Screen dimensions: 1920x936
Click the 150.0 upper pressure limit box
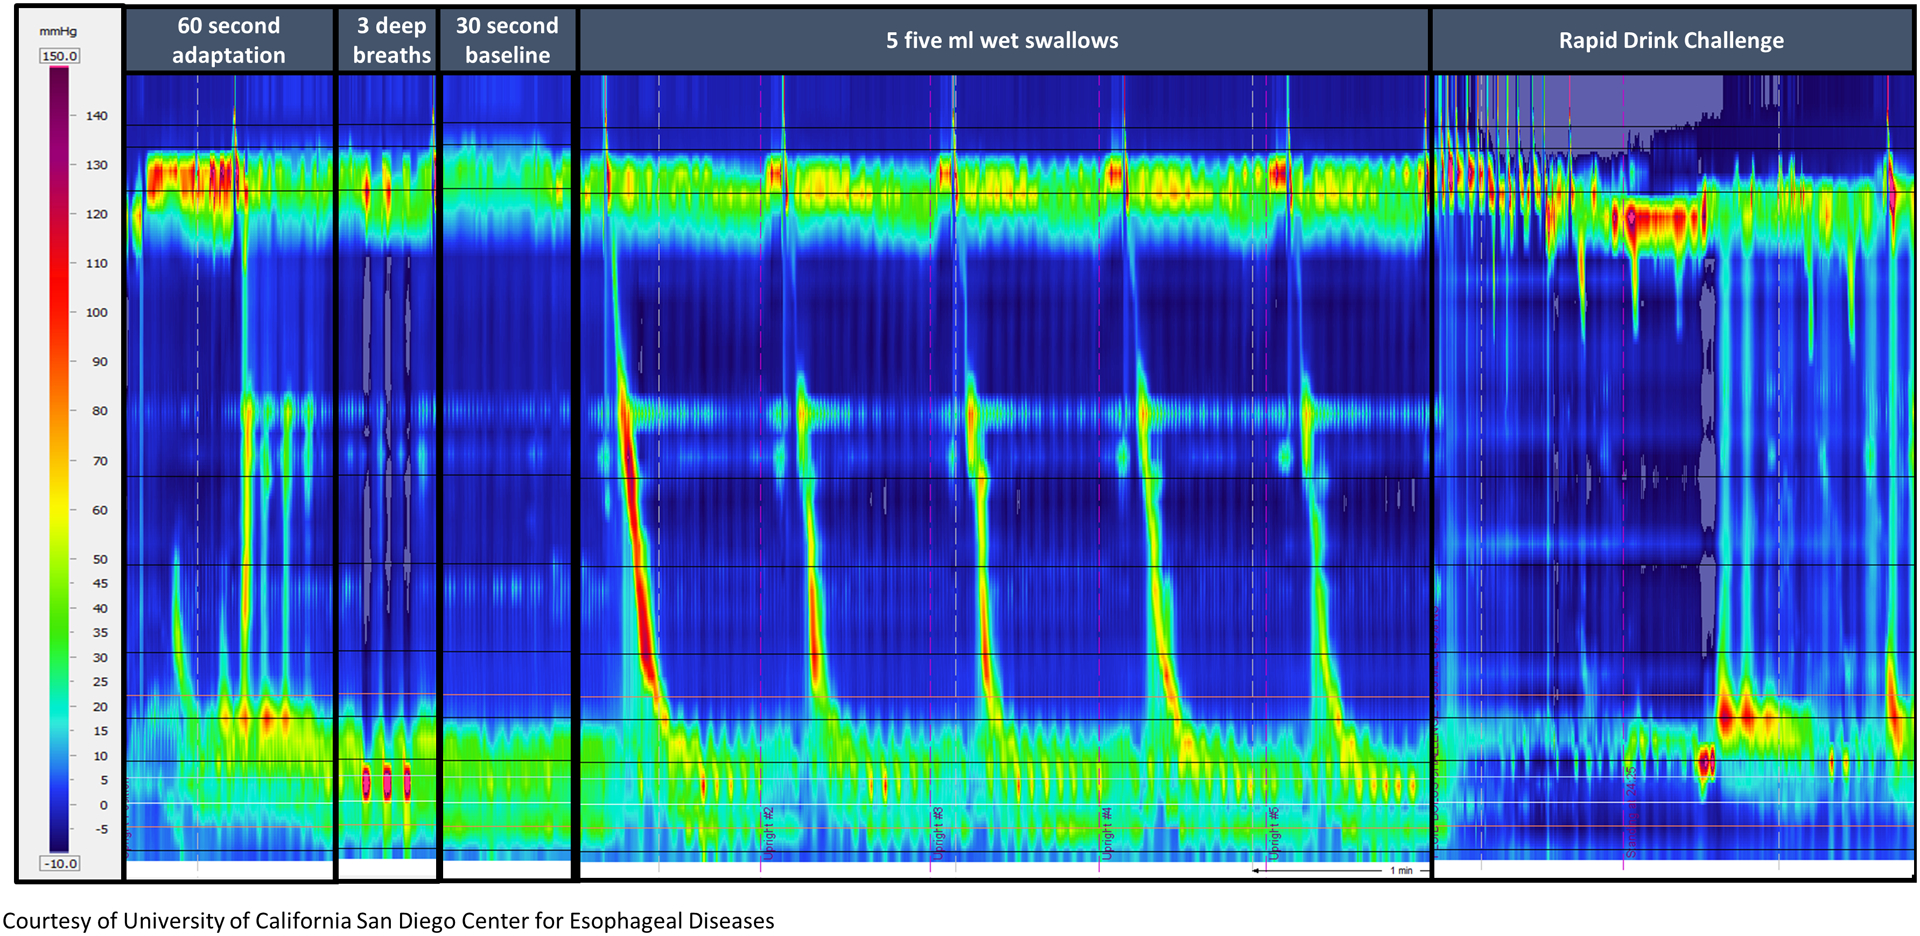point(60,56)
